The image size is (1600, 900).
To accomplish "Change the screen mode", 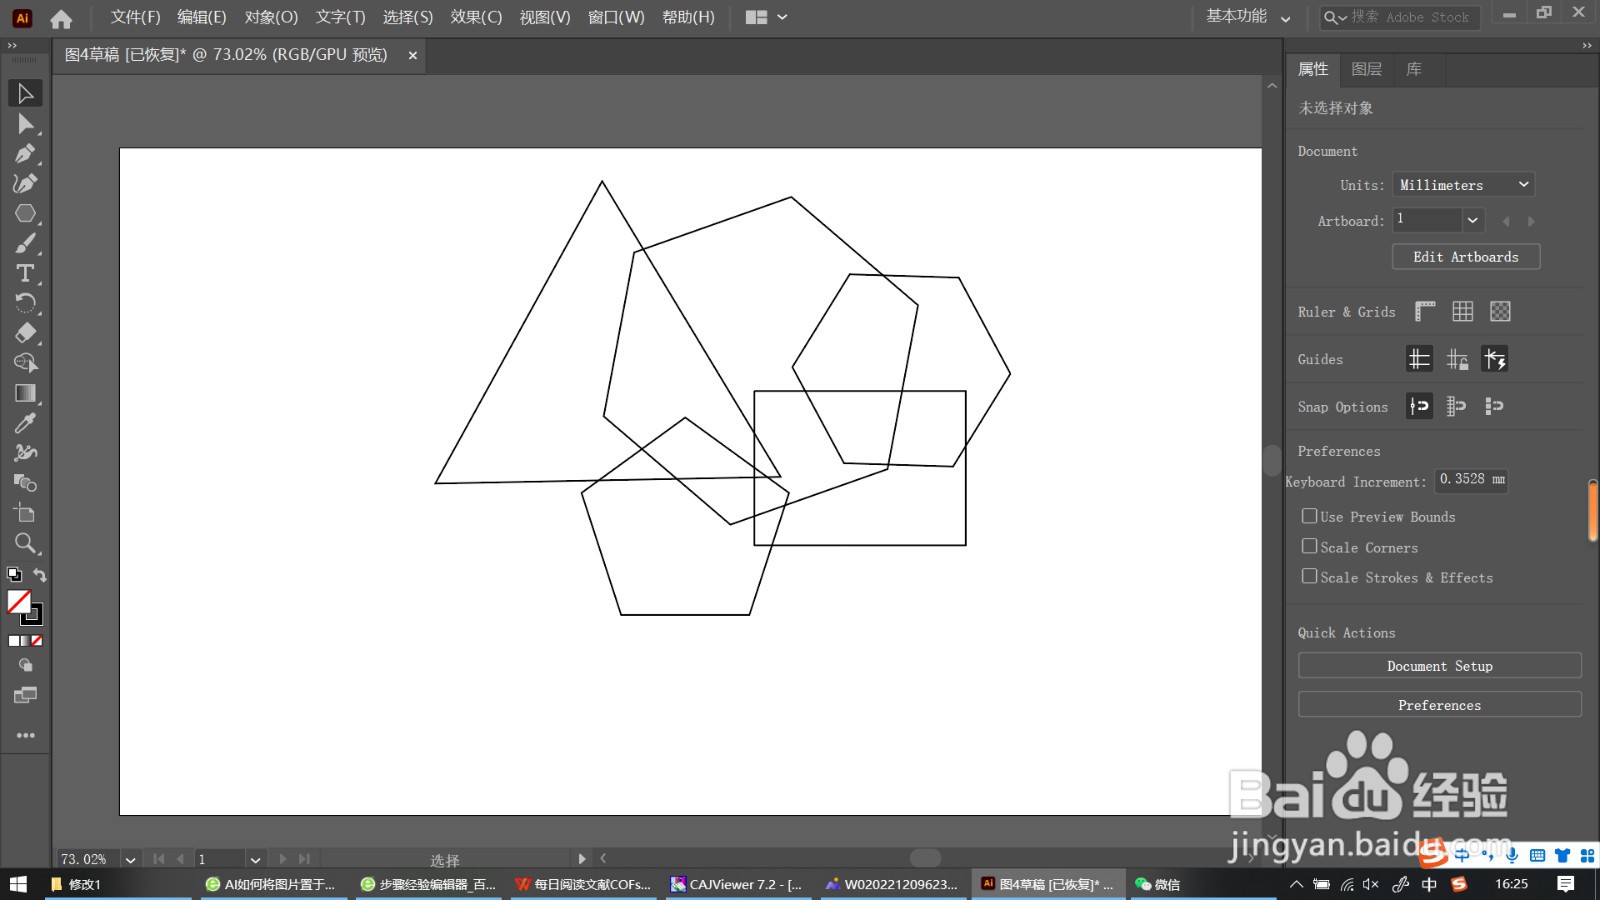I will point(25,695).
